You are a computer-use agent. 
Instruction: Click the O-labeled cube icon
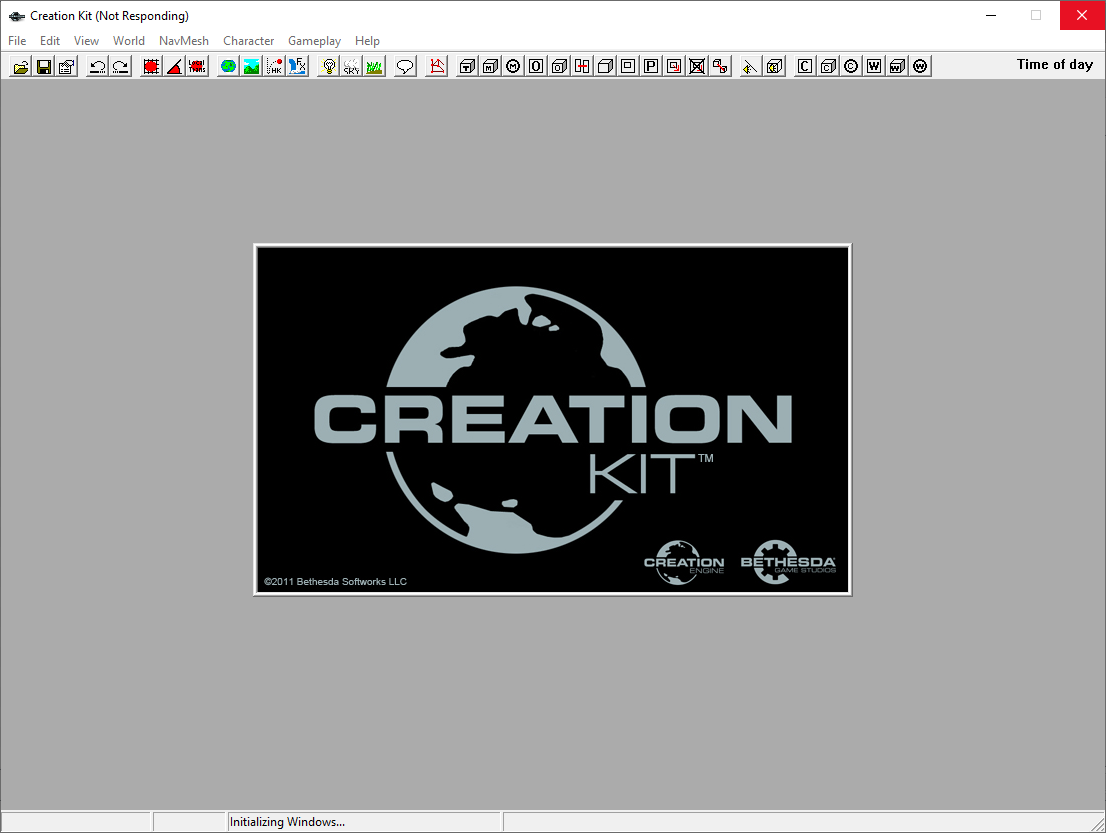559,66
